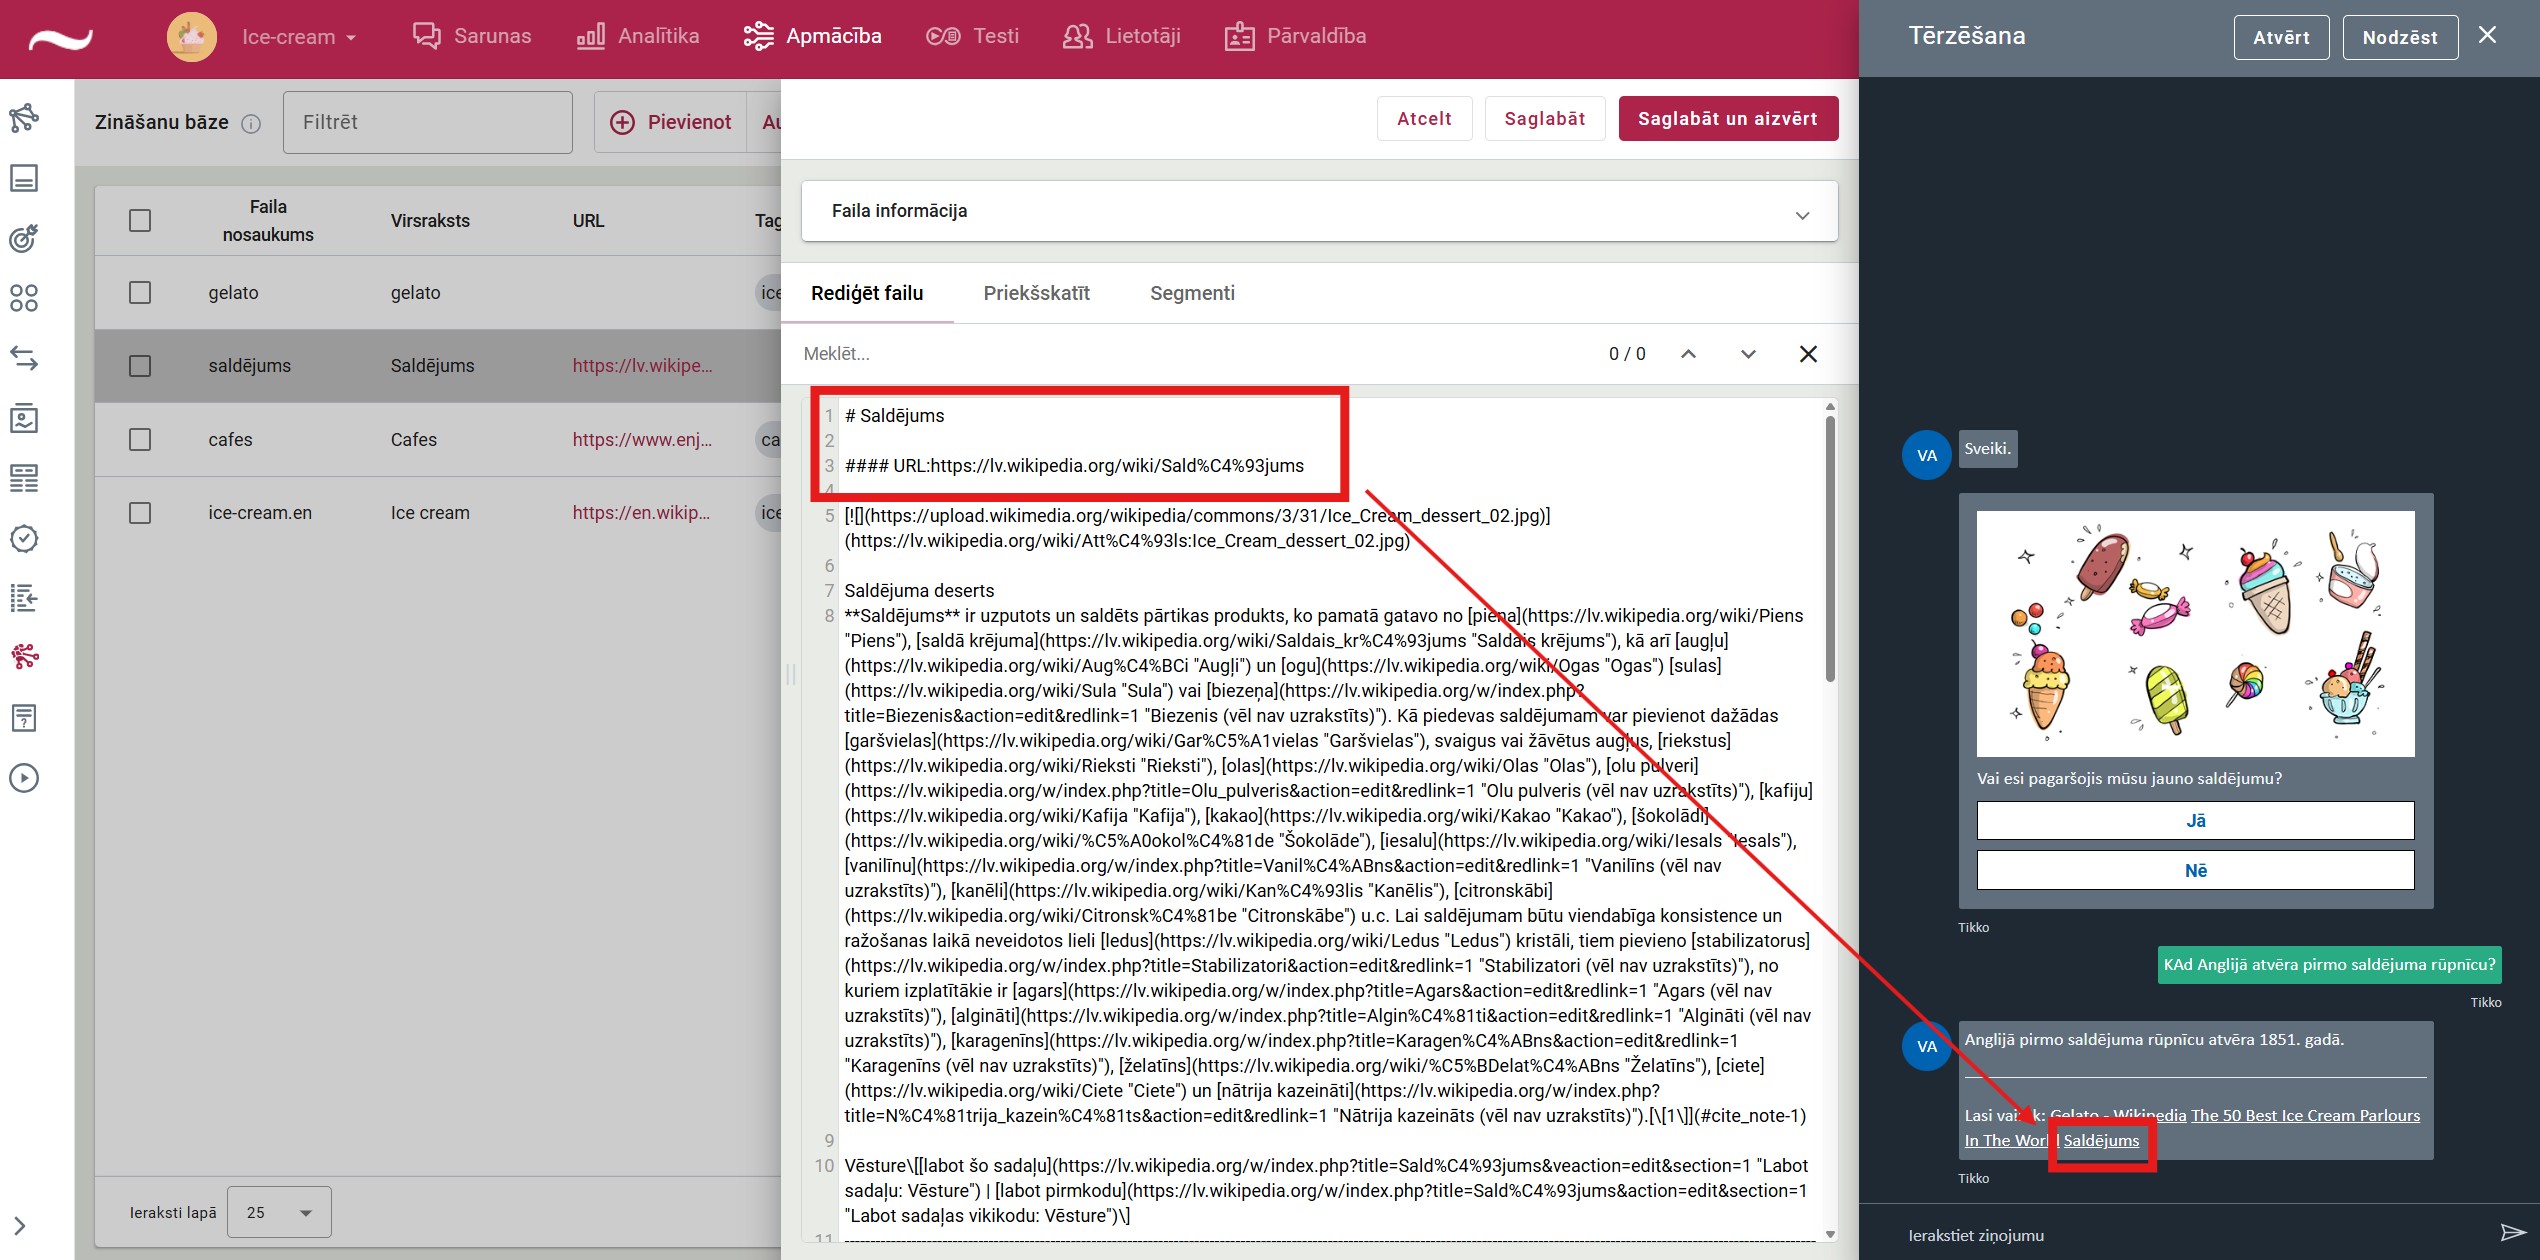Expand sidebar with bottom chevron icon

(x=19, y=1226)
